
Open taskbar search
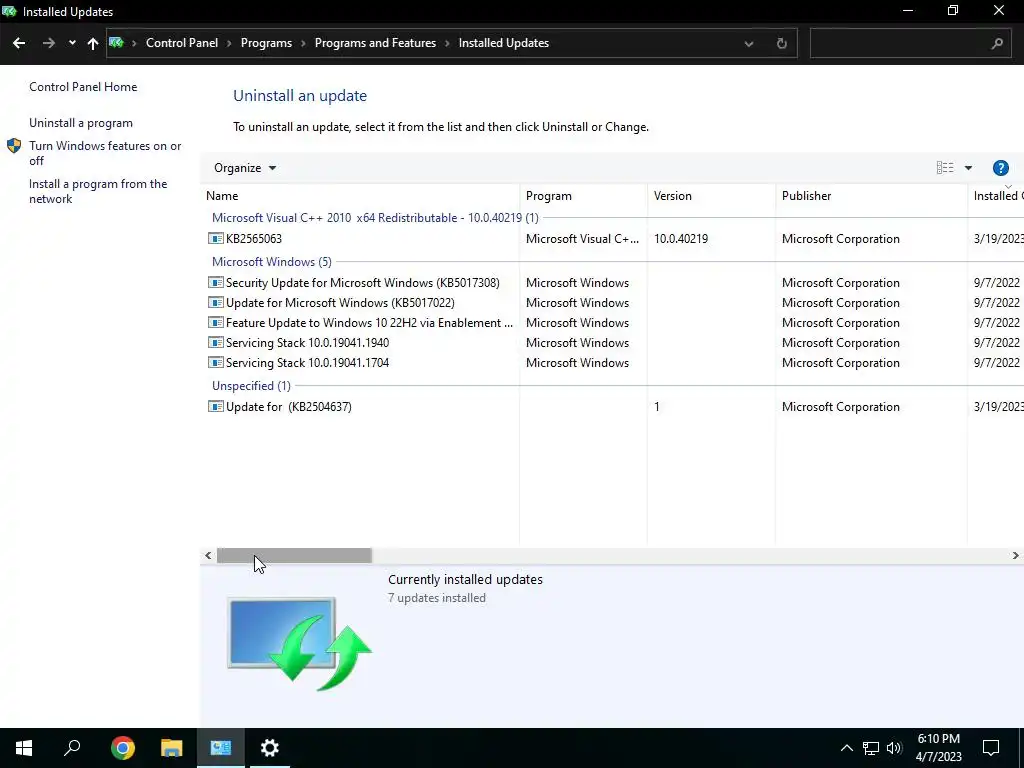pyautogui.click(x=72, y=748)
